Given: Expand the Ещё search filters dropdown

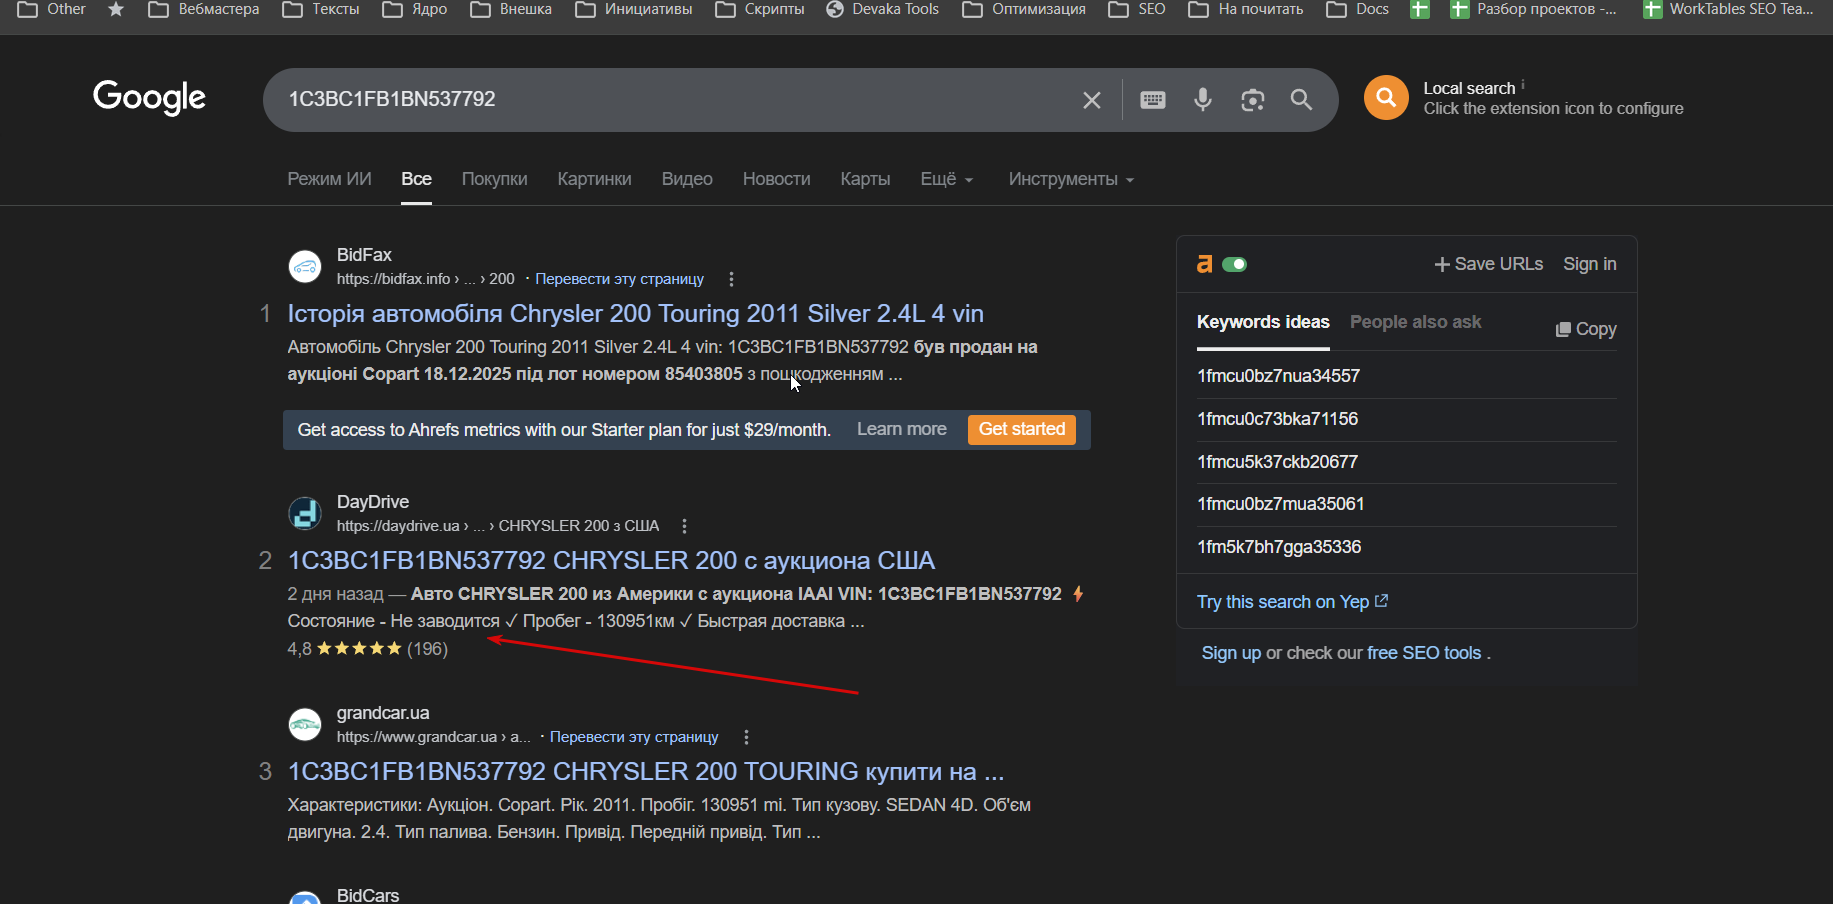Looking at the screenshot, I should coord(946,179).
